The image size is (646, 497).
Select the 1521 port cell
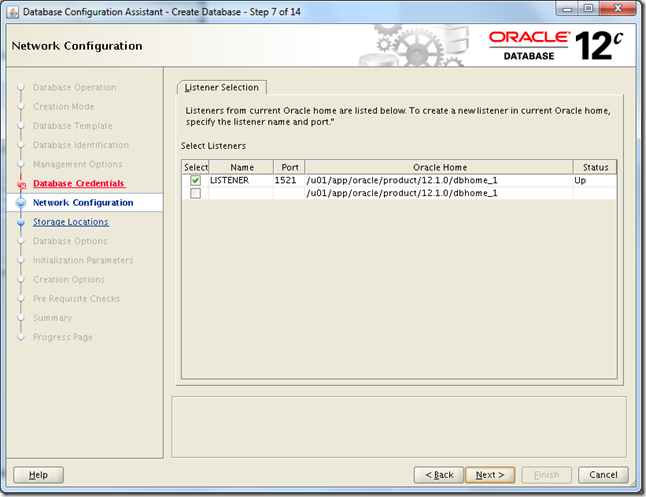pyautogui.click(x=289, y=181)
